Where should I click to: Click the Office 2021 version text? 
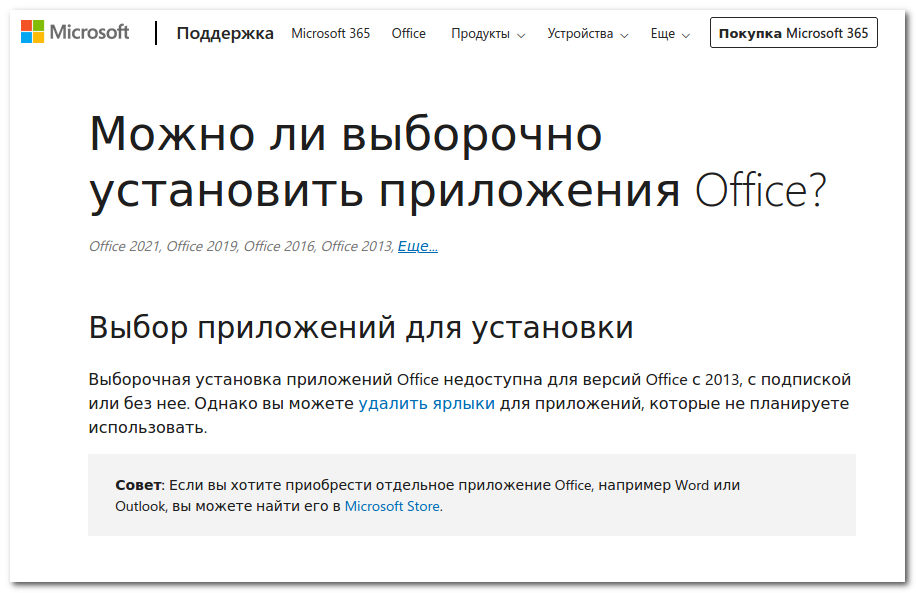(124, 246)
